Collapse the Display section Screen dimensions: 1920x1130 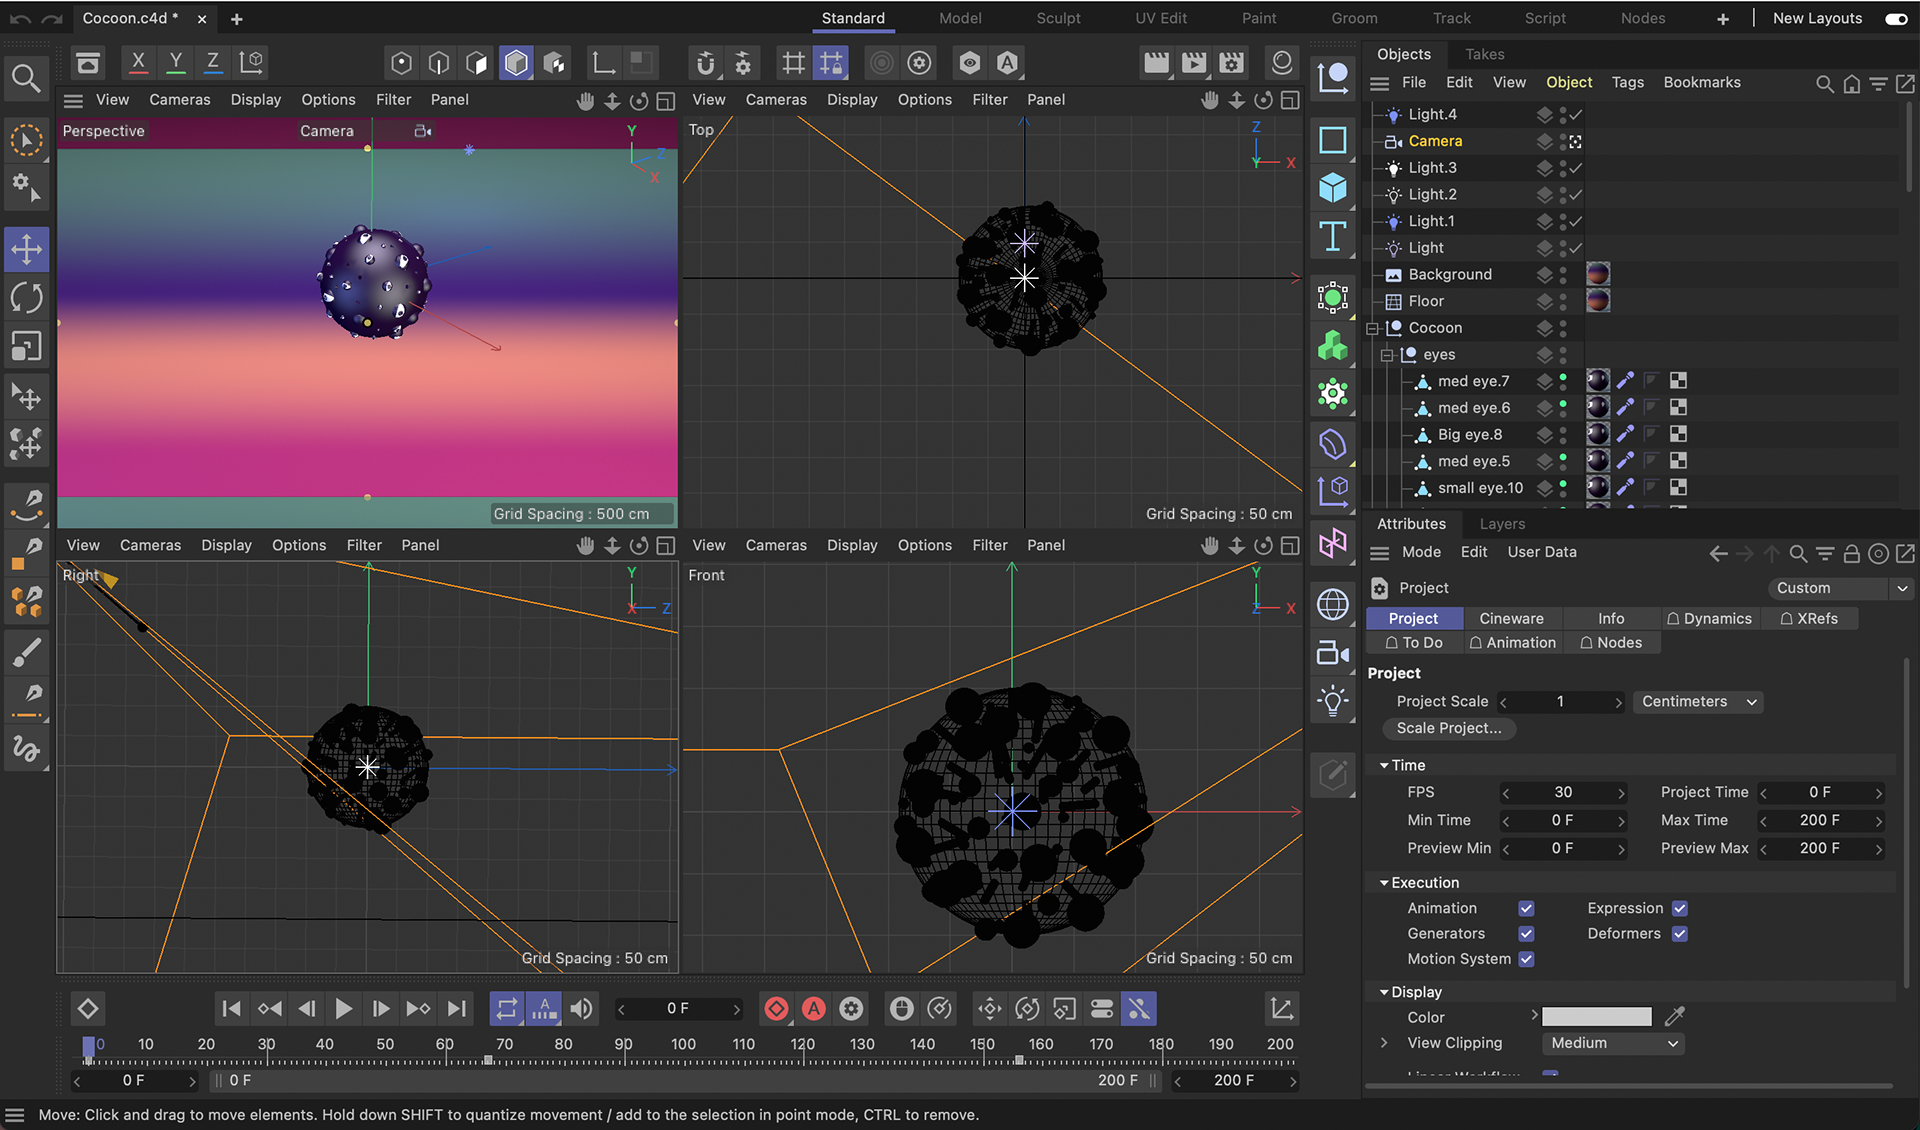[1384, 993]
